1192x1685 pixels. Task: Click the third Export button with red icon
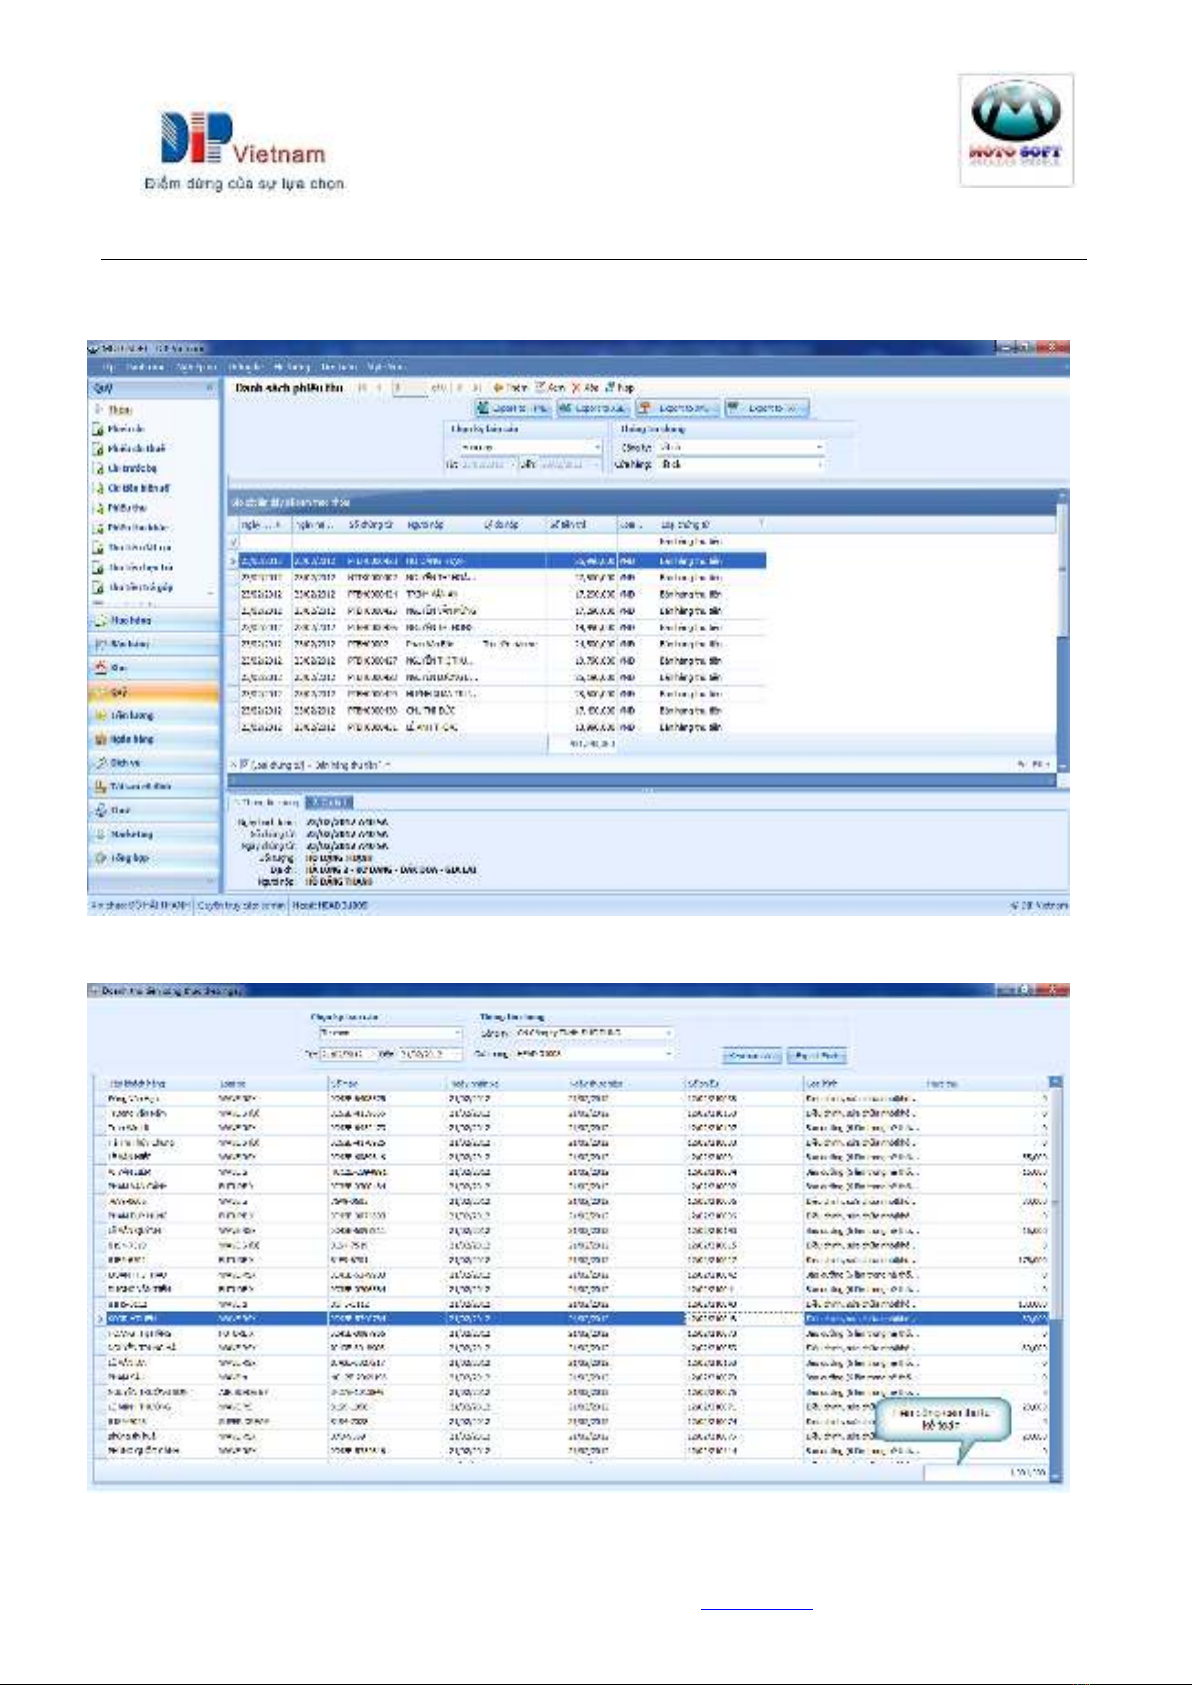677,408
